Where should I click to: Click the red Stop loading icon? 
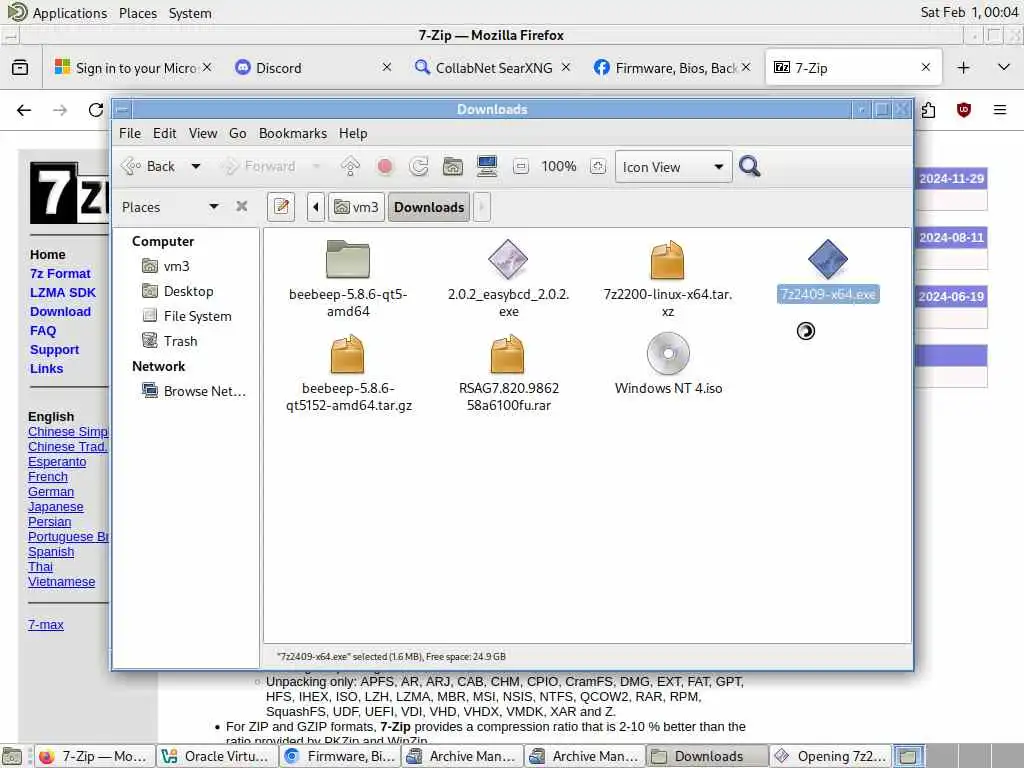click(x=385, y=167)
